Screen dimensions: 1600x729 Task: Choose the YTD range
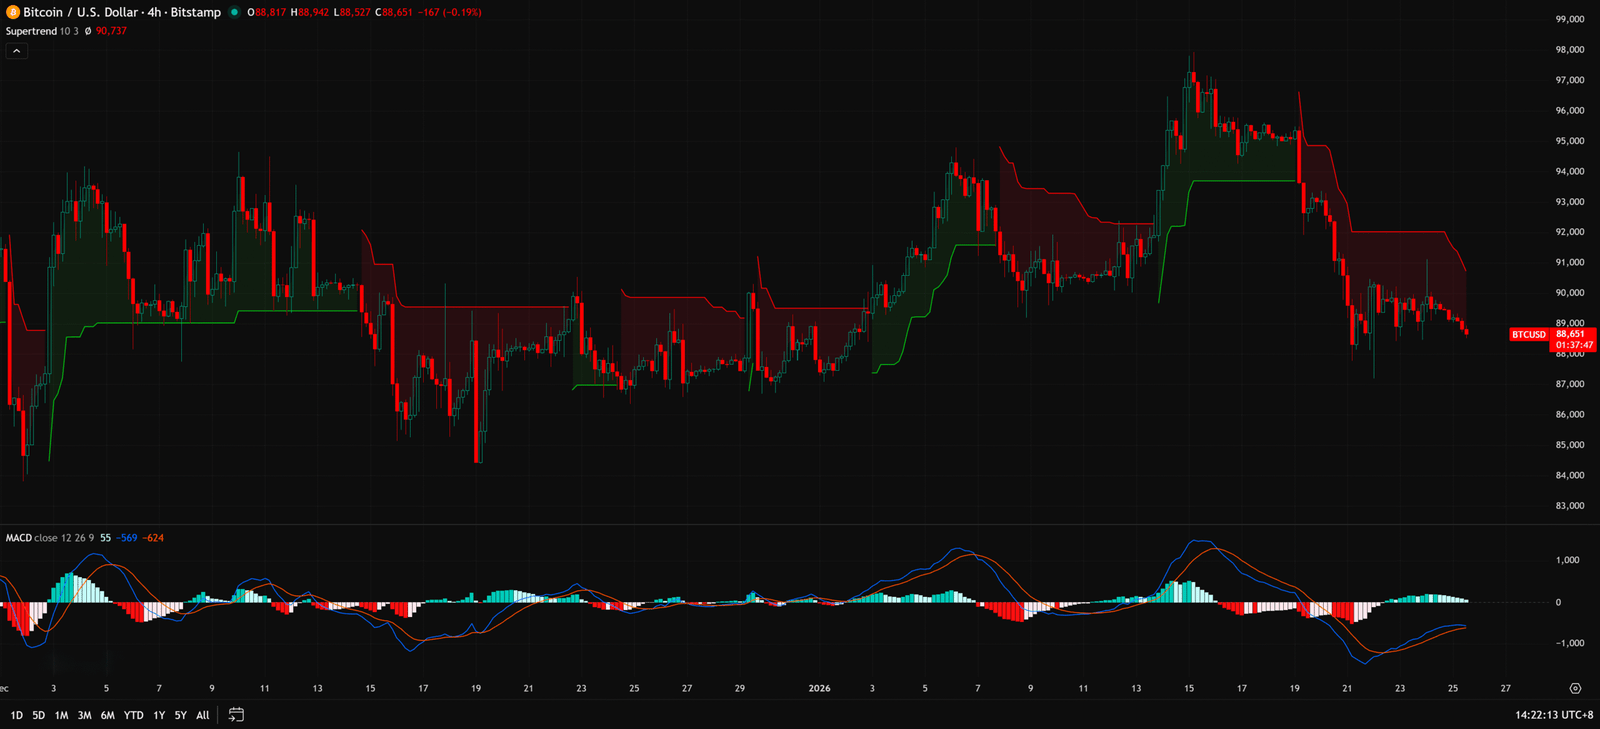tap(133, 715)
